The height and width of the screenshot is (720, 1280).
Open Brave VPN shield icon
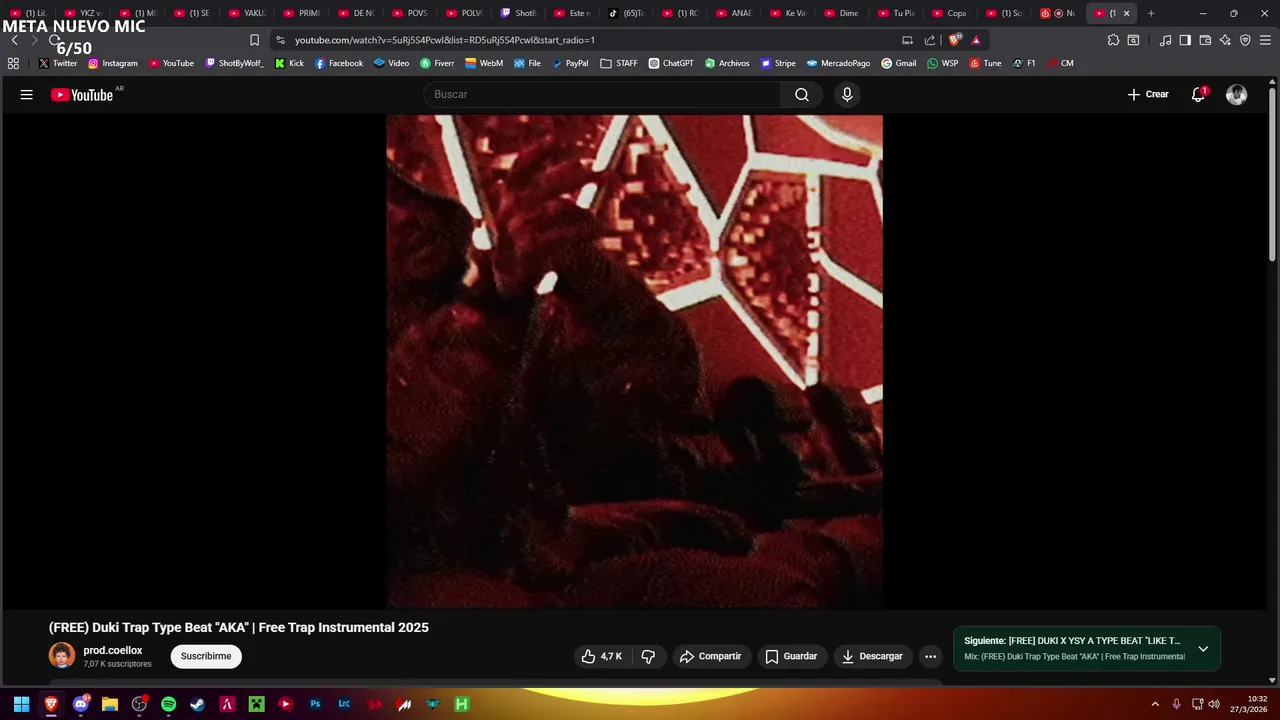point(1245,40)
